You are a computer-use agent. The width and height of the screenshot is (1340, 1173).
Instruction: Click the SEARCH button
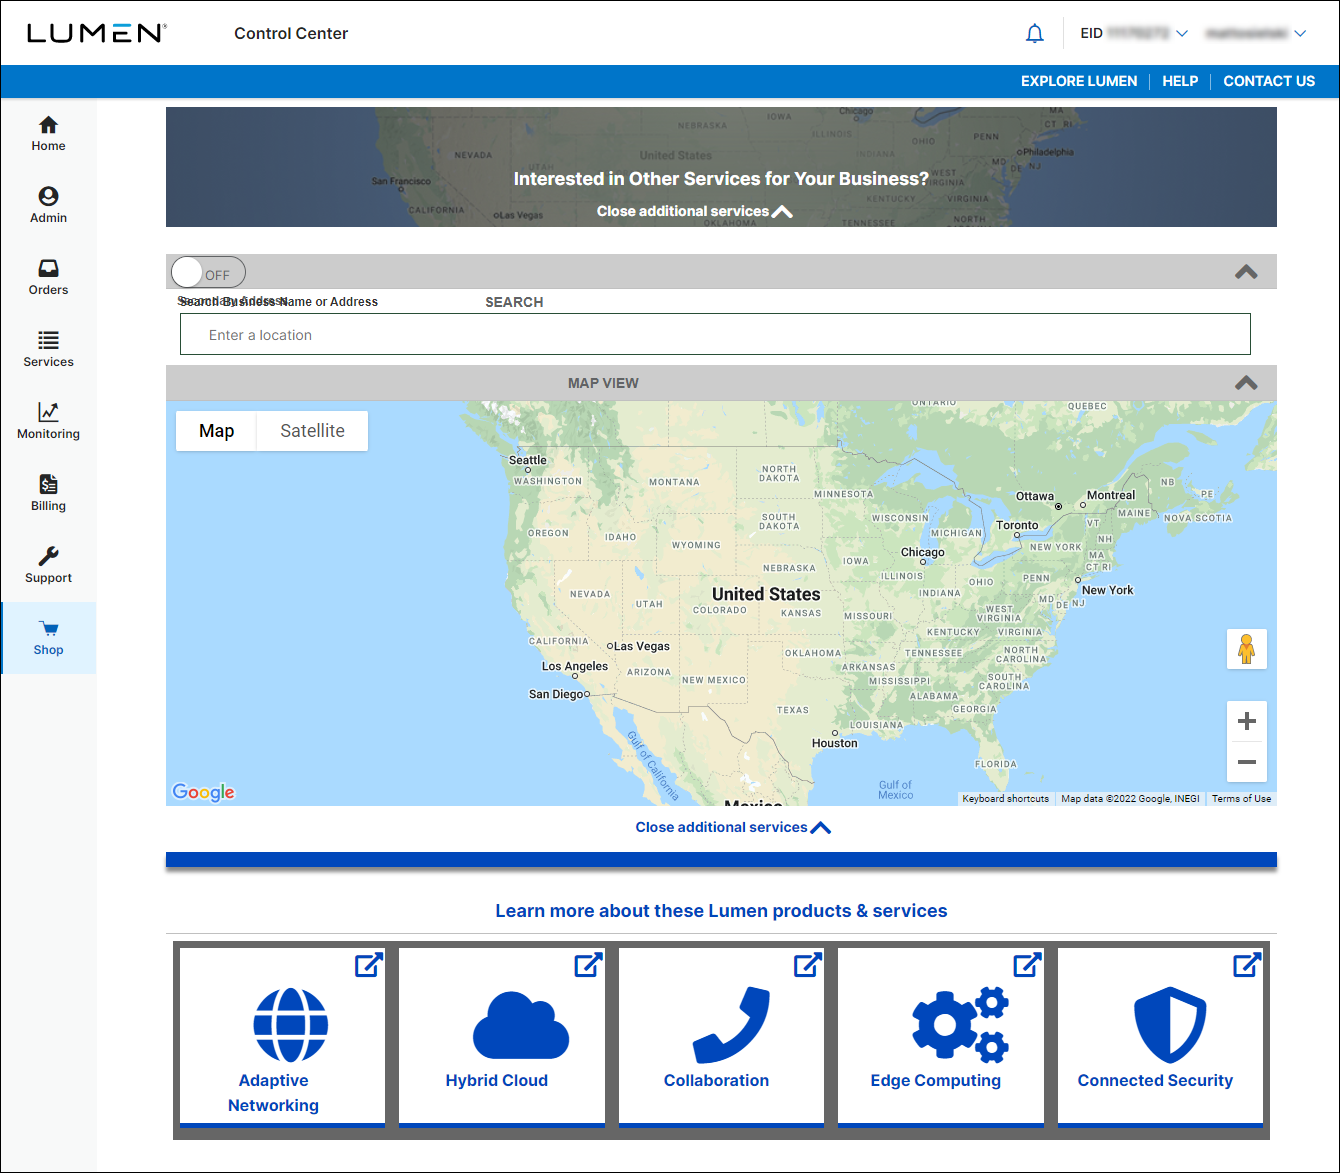tap(514, 302)
